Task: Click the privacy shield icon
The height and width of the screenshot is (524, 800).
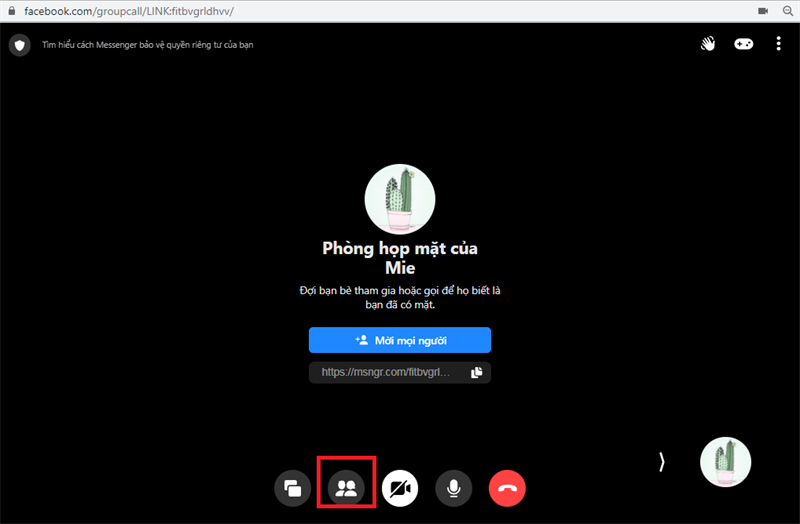Action: click(20, 45)
